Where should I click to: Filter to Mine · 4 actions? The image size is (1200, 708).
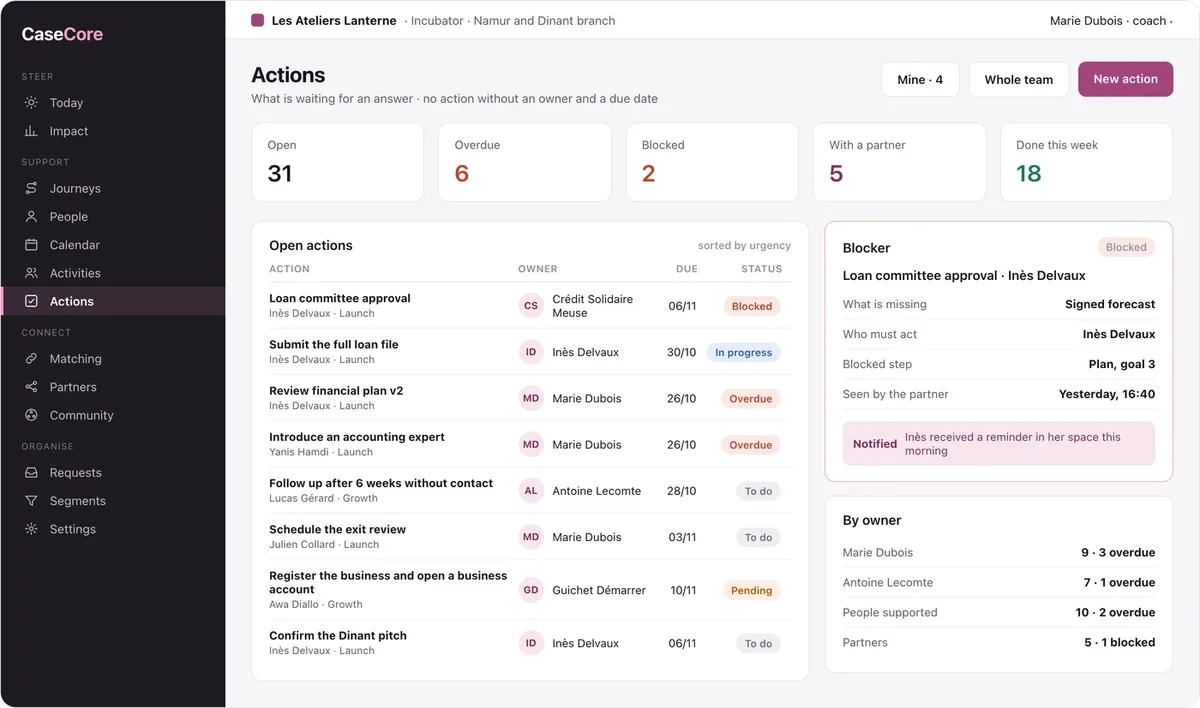(920, 79)
